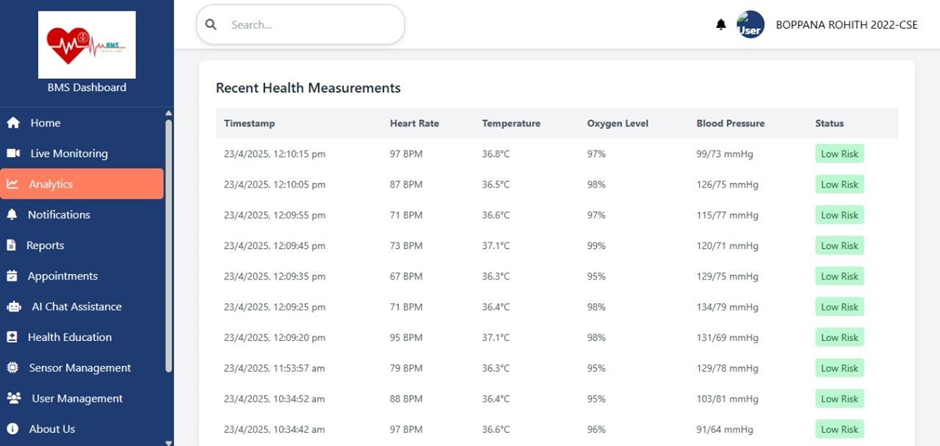Viewport: 940px width, 446px height.
Task: Click the search magnifier icon
Action: click(210, 25)
